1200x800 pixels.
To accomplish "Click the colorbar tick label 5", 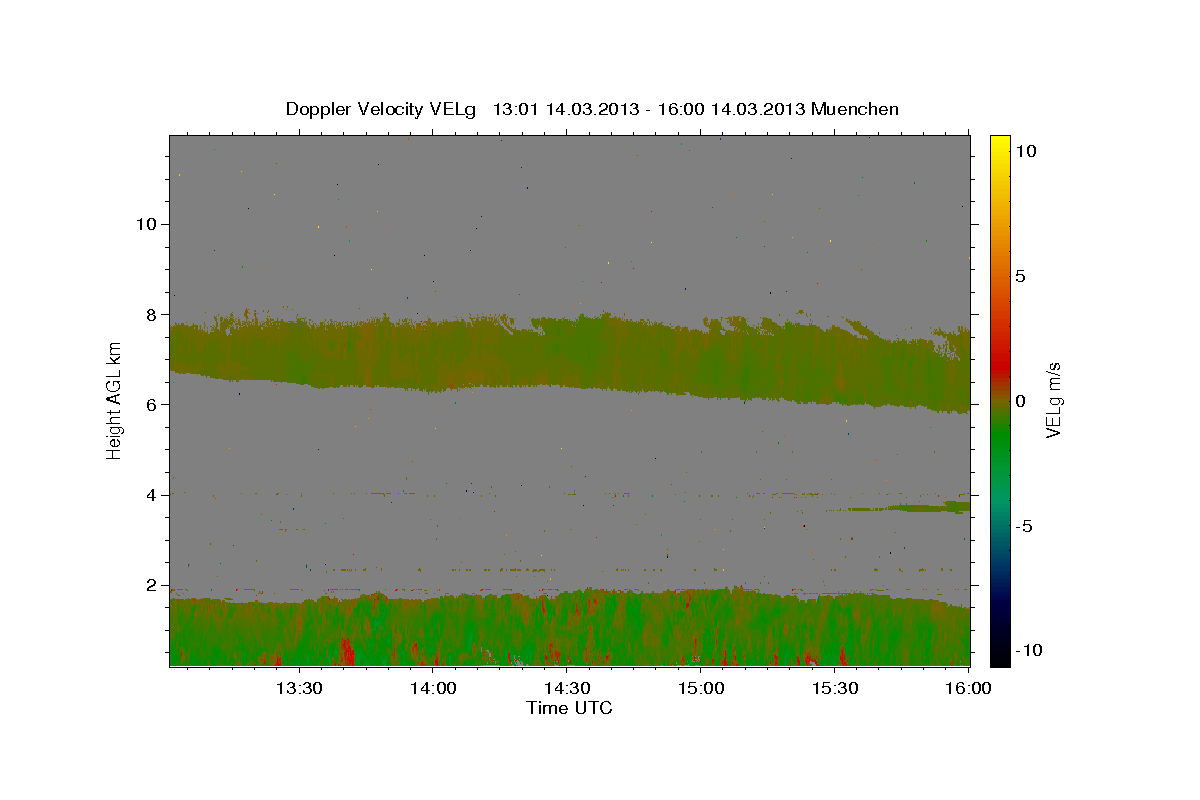I will (x=1020, y=276).
